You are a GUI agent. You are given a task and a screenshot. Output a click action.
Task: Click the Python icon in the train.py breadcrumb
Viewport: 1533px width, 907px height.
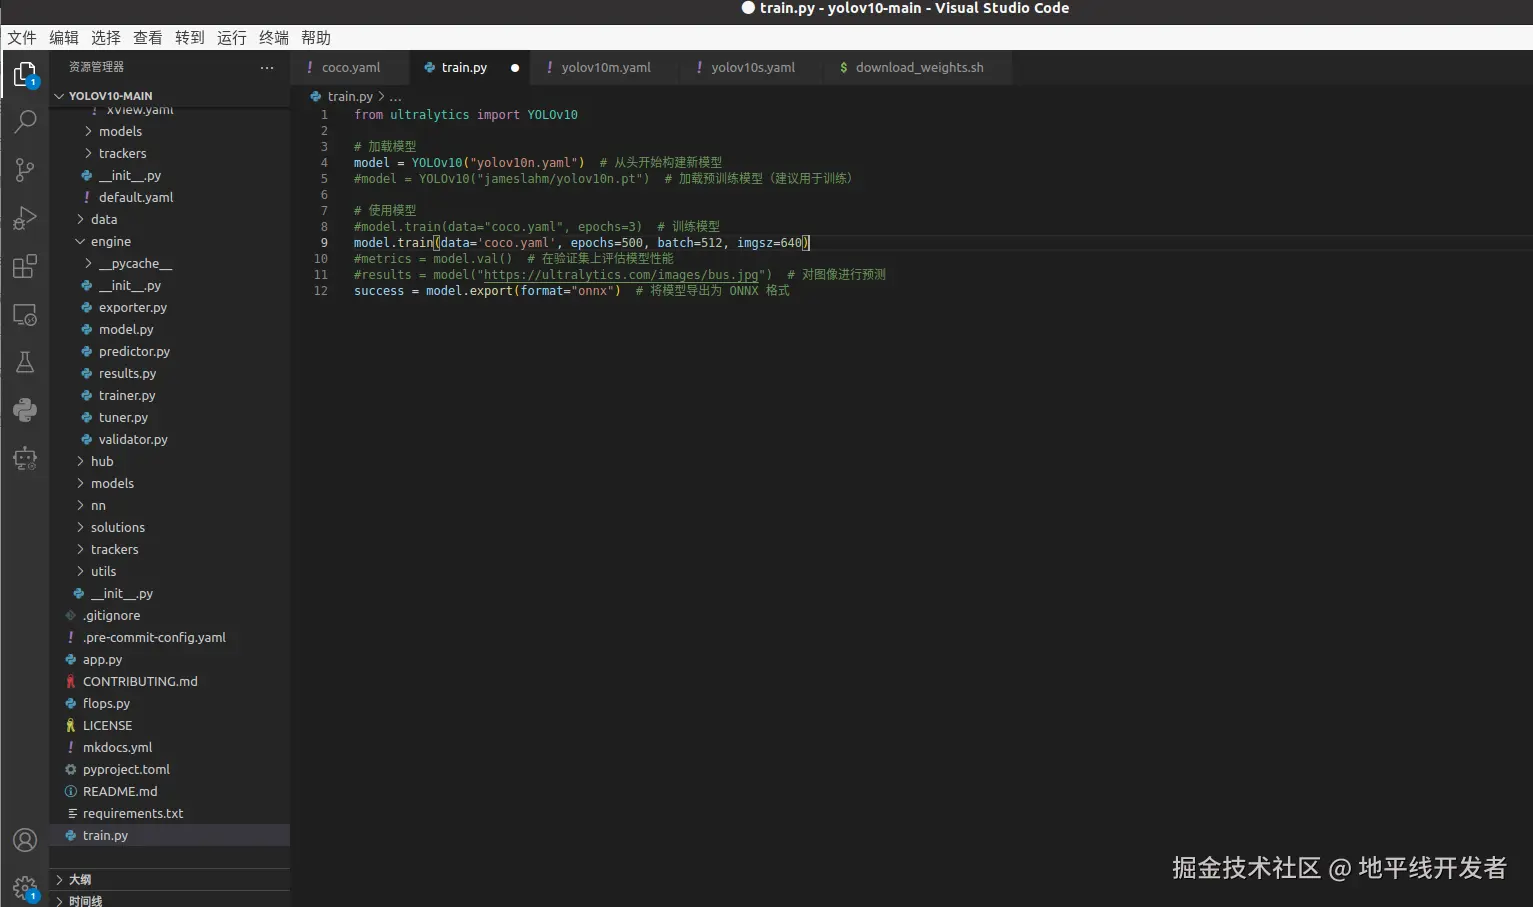(x=316, y=97)
